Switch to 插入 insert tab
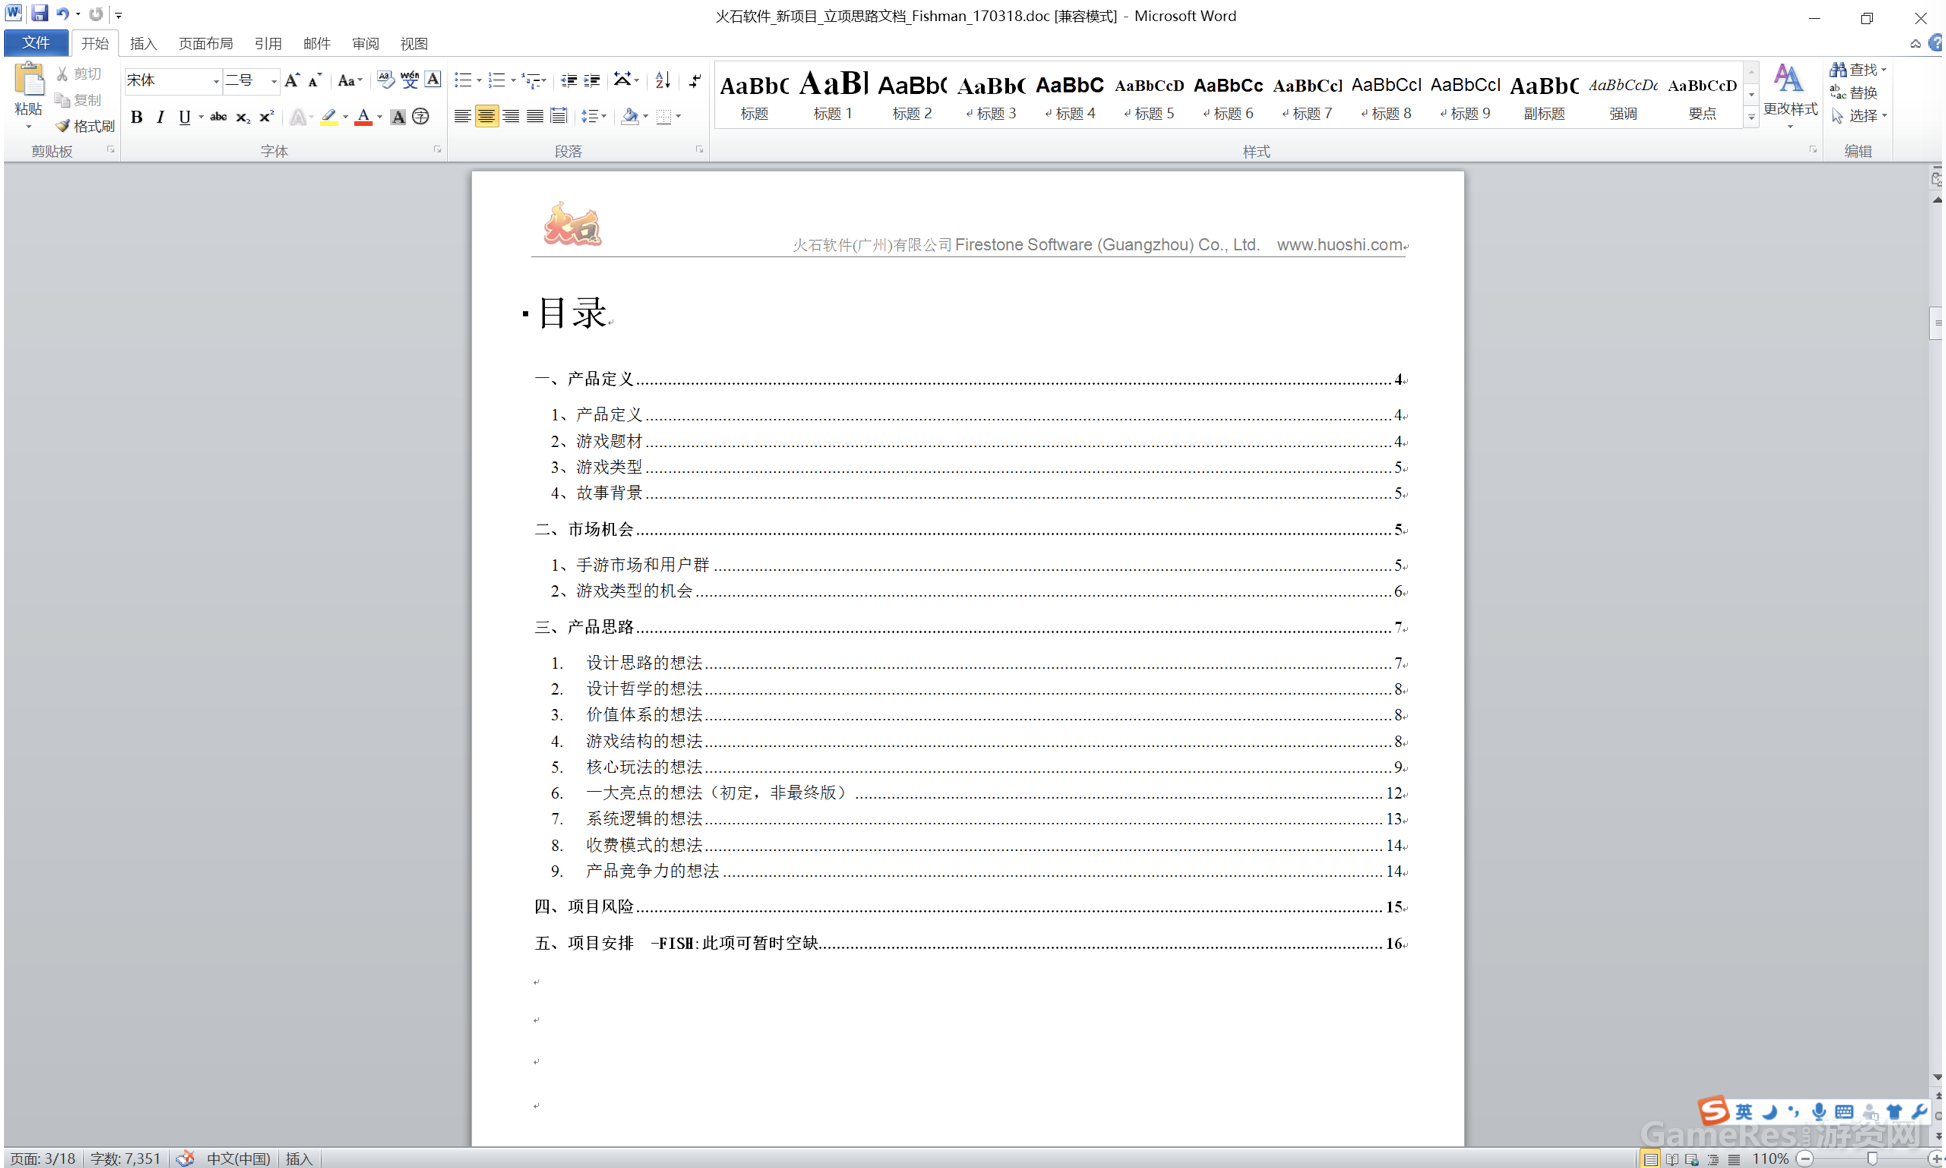 pos(143,43)
